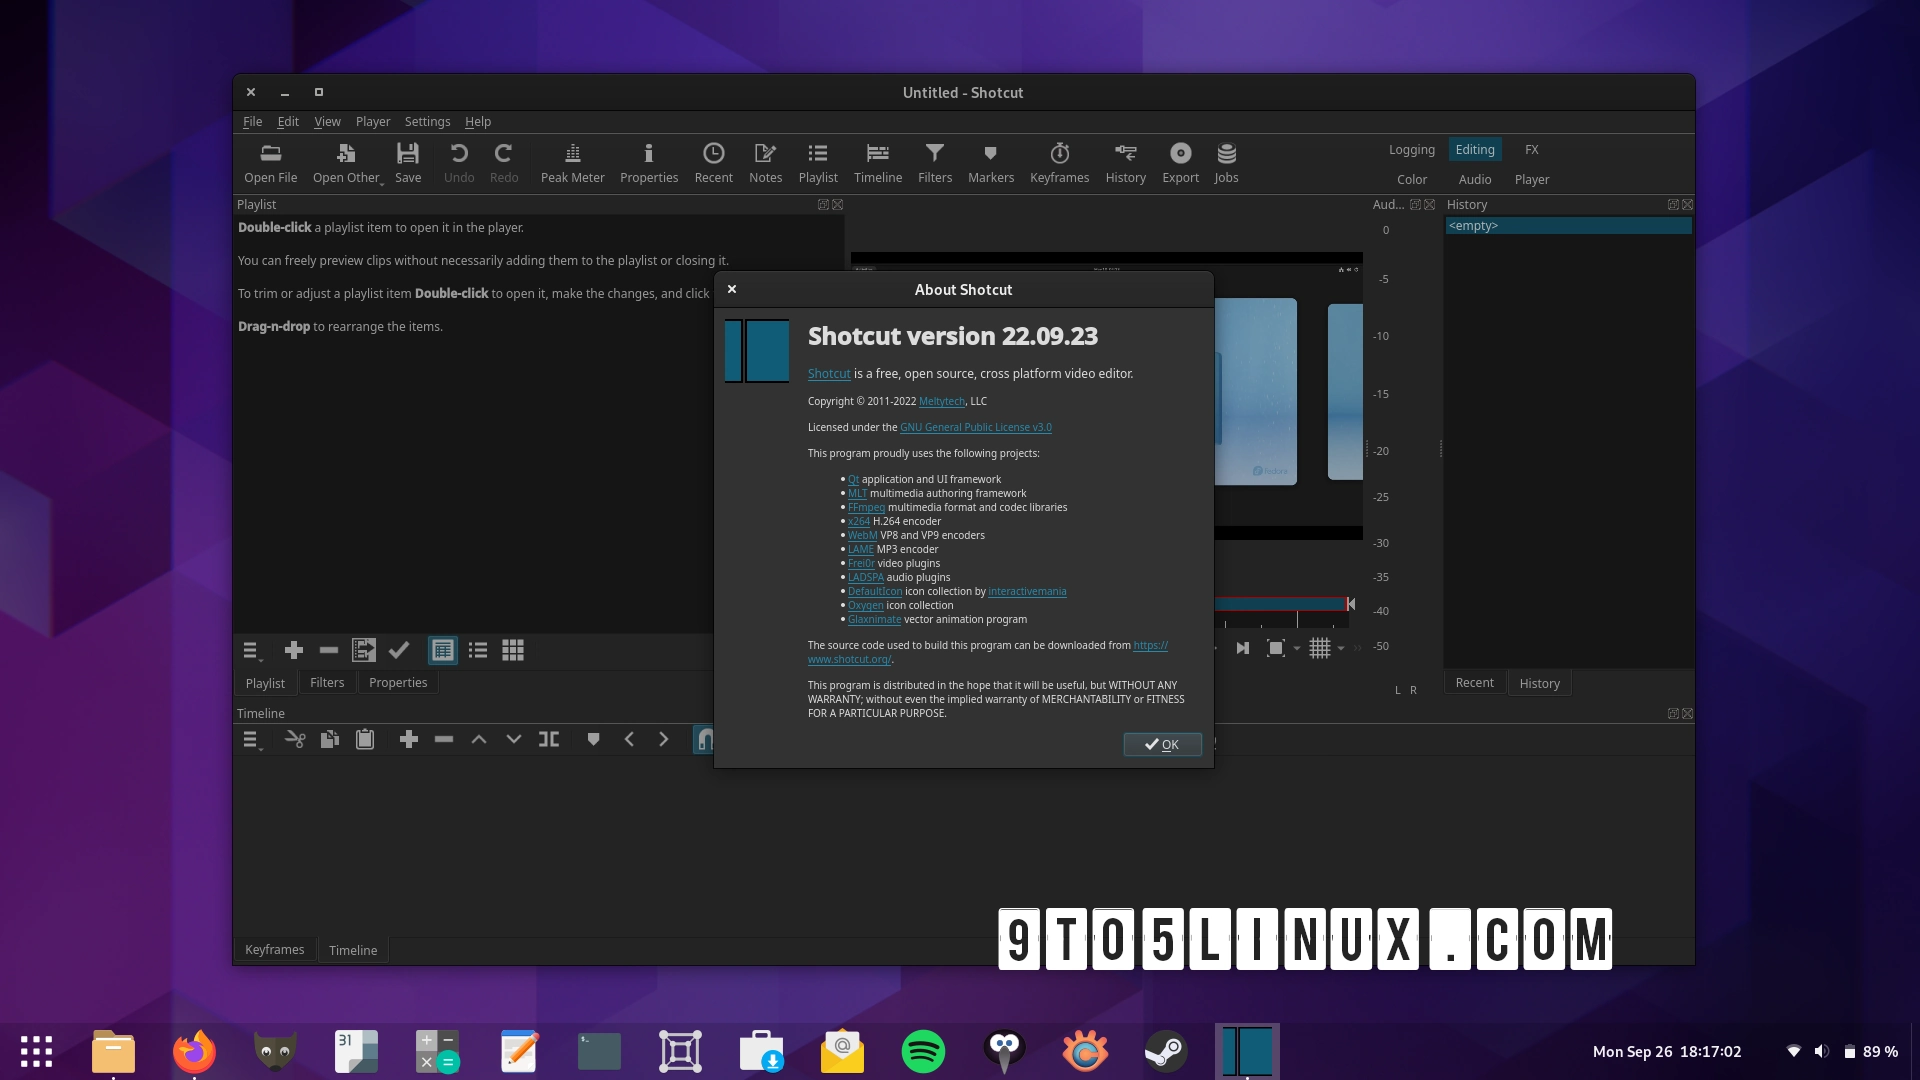Open the Jobs panel
Viewport: 1920px width, 1080px height.
click(x=1226, y=162)
